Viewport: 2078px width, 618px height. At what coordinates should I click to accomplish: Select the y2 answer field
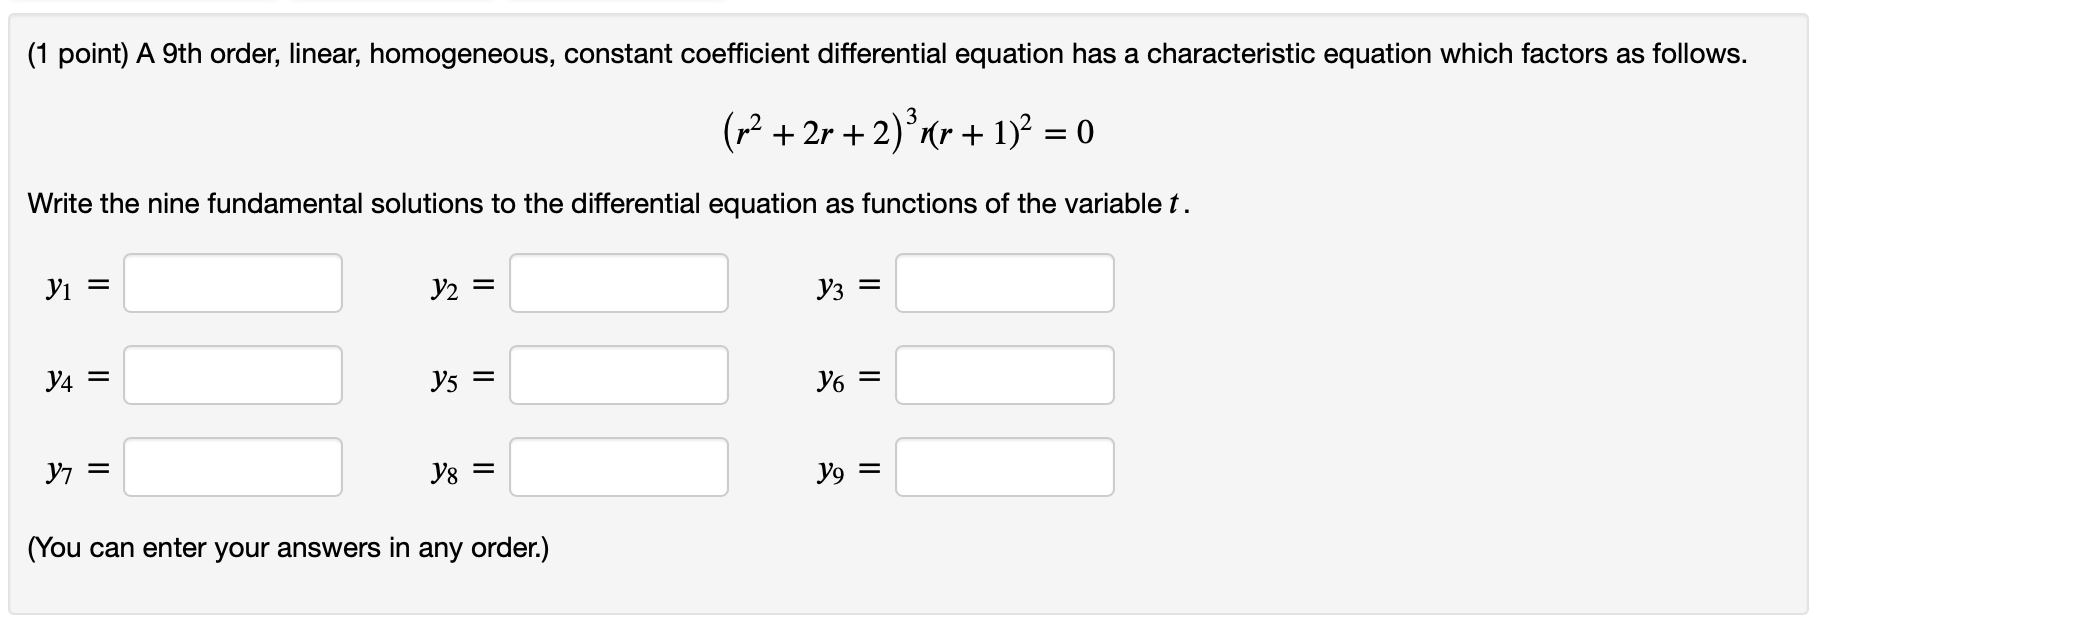[x=619, y=283]
